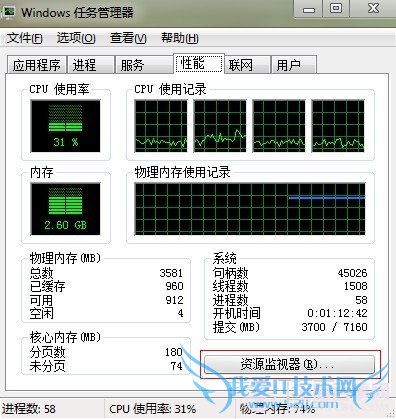
Task: Click the Task Manager title bar icon
Action: (x=8, y=12)
